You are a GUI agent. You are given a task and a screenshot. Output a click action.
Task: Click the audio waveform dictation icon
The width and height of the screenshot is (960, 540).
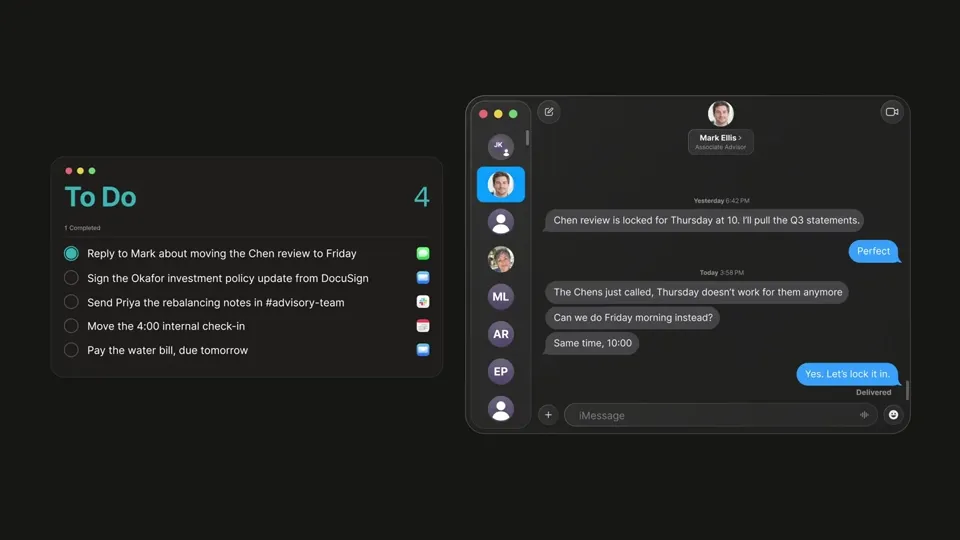tap(864, 415)
